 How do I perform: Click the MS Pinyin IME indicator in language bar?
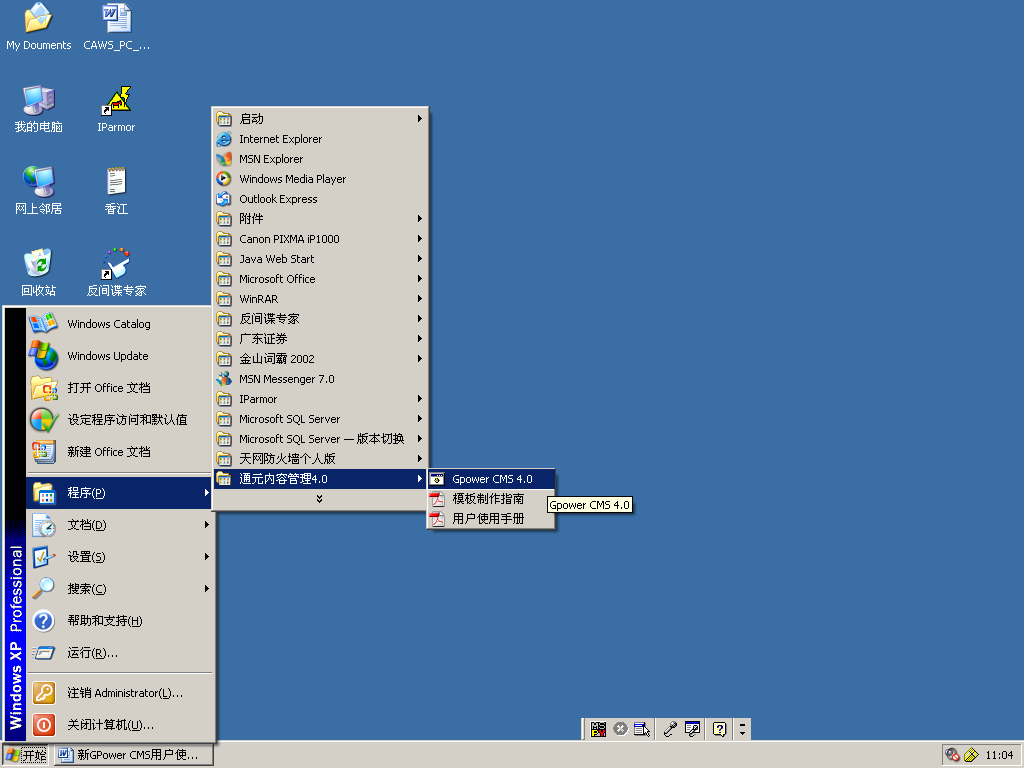(598, 729)
